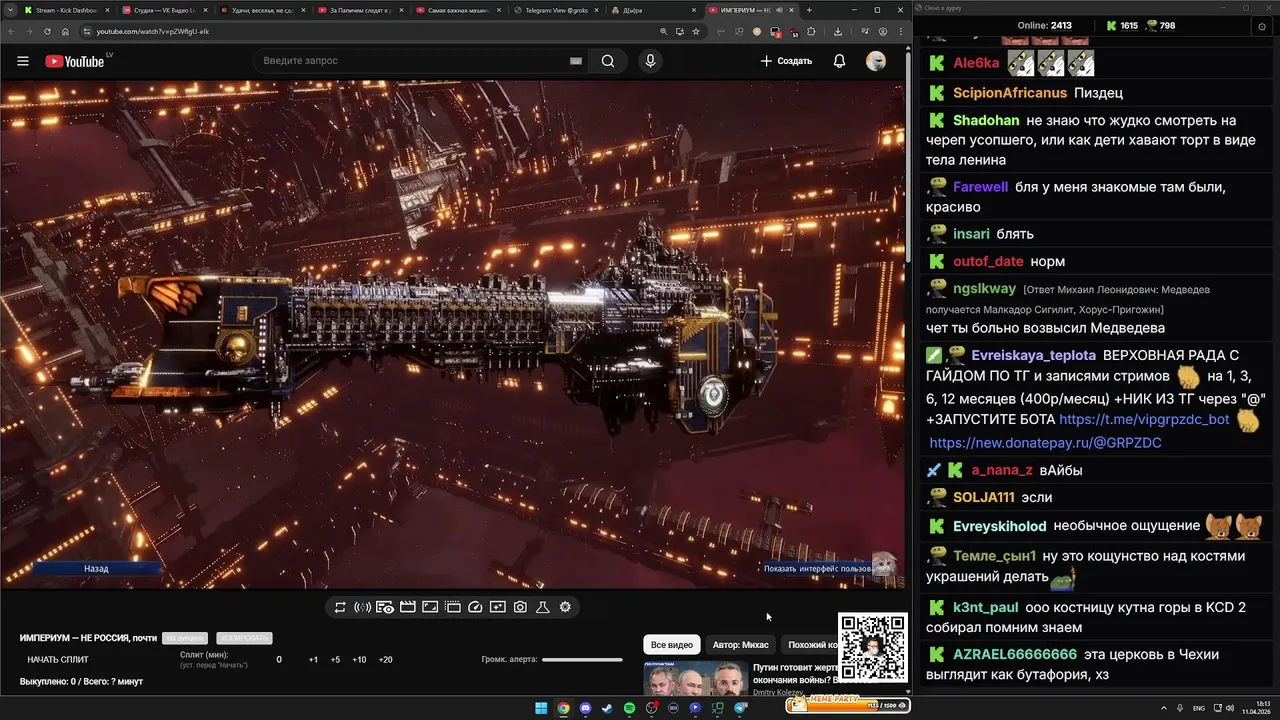This screenshot has height=720, width=1280.
Task: Select the Автор: Михас filter chip
Action: 740,645
